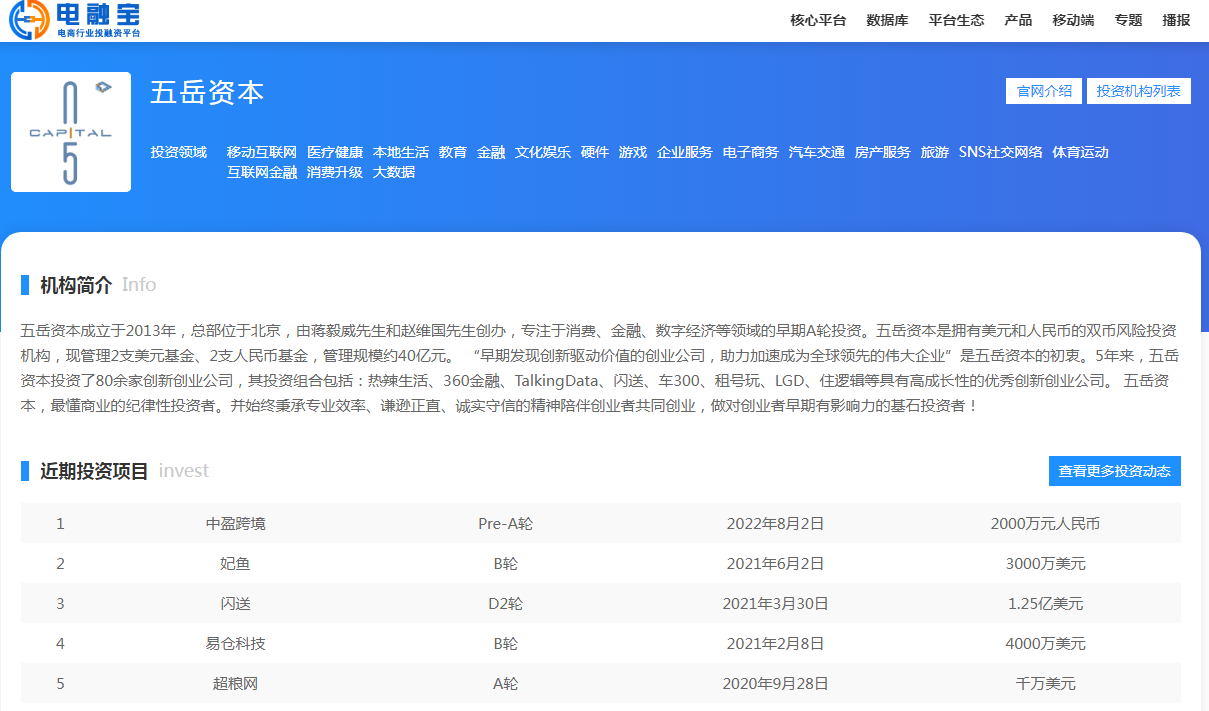Select the 文化娱乐 tag

[x=543, y=152]
